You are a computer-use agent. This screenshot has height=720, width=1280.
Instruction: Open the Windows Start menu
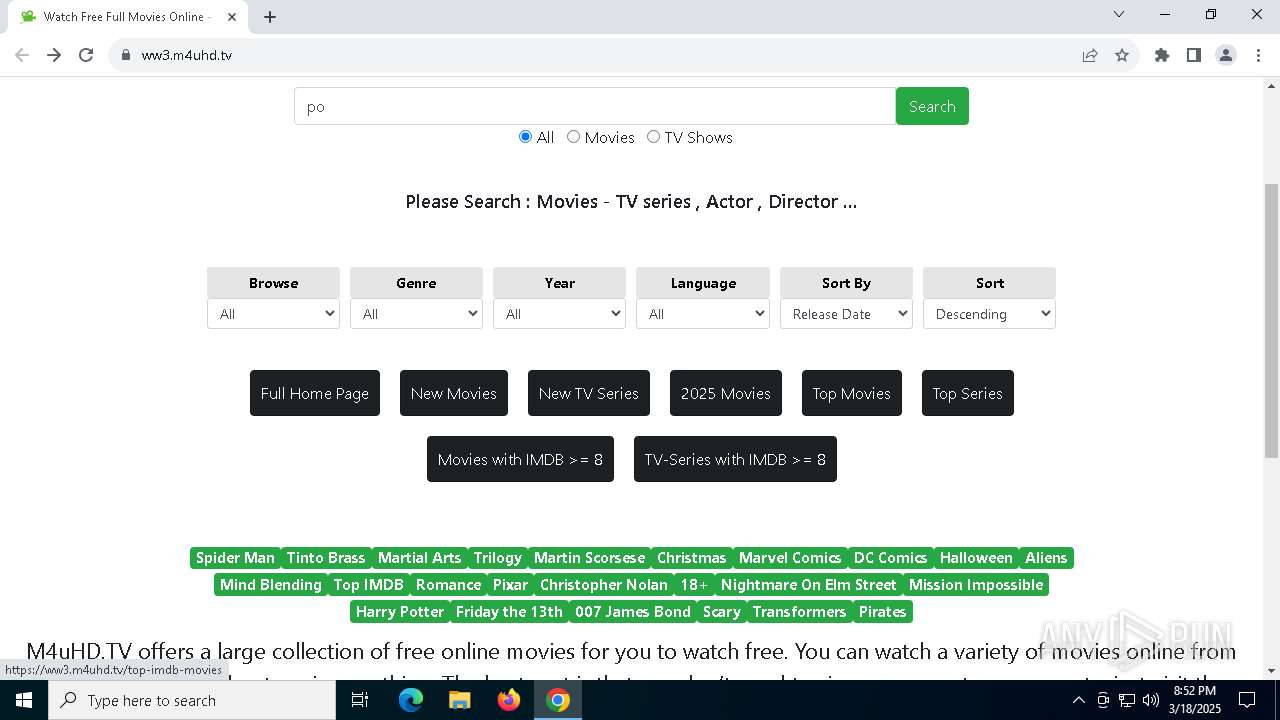pyautogui.click(x=24, y=700)
